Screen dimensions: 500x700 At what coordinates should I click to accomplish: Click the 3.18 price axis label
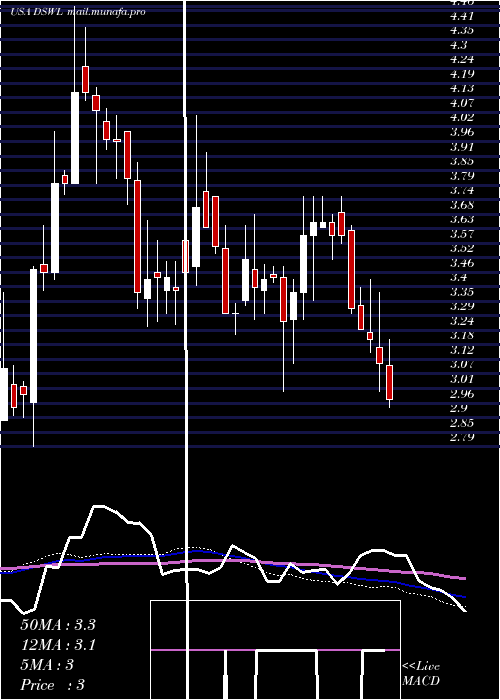[x=462, y=336]
